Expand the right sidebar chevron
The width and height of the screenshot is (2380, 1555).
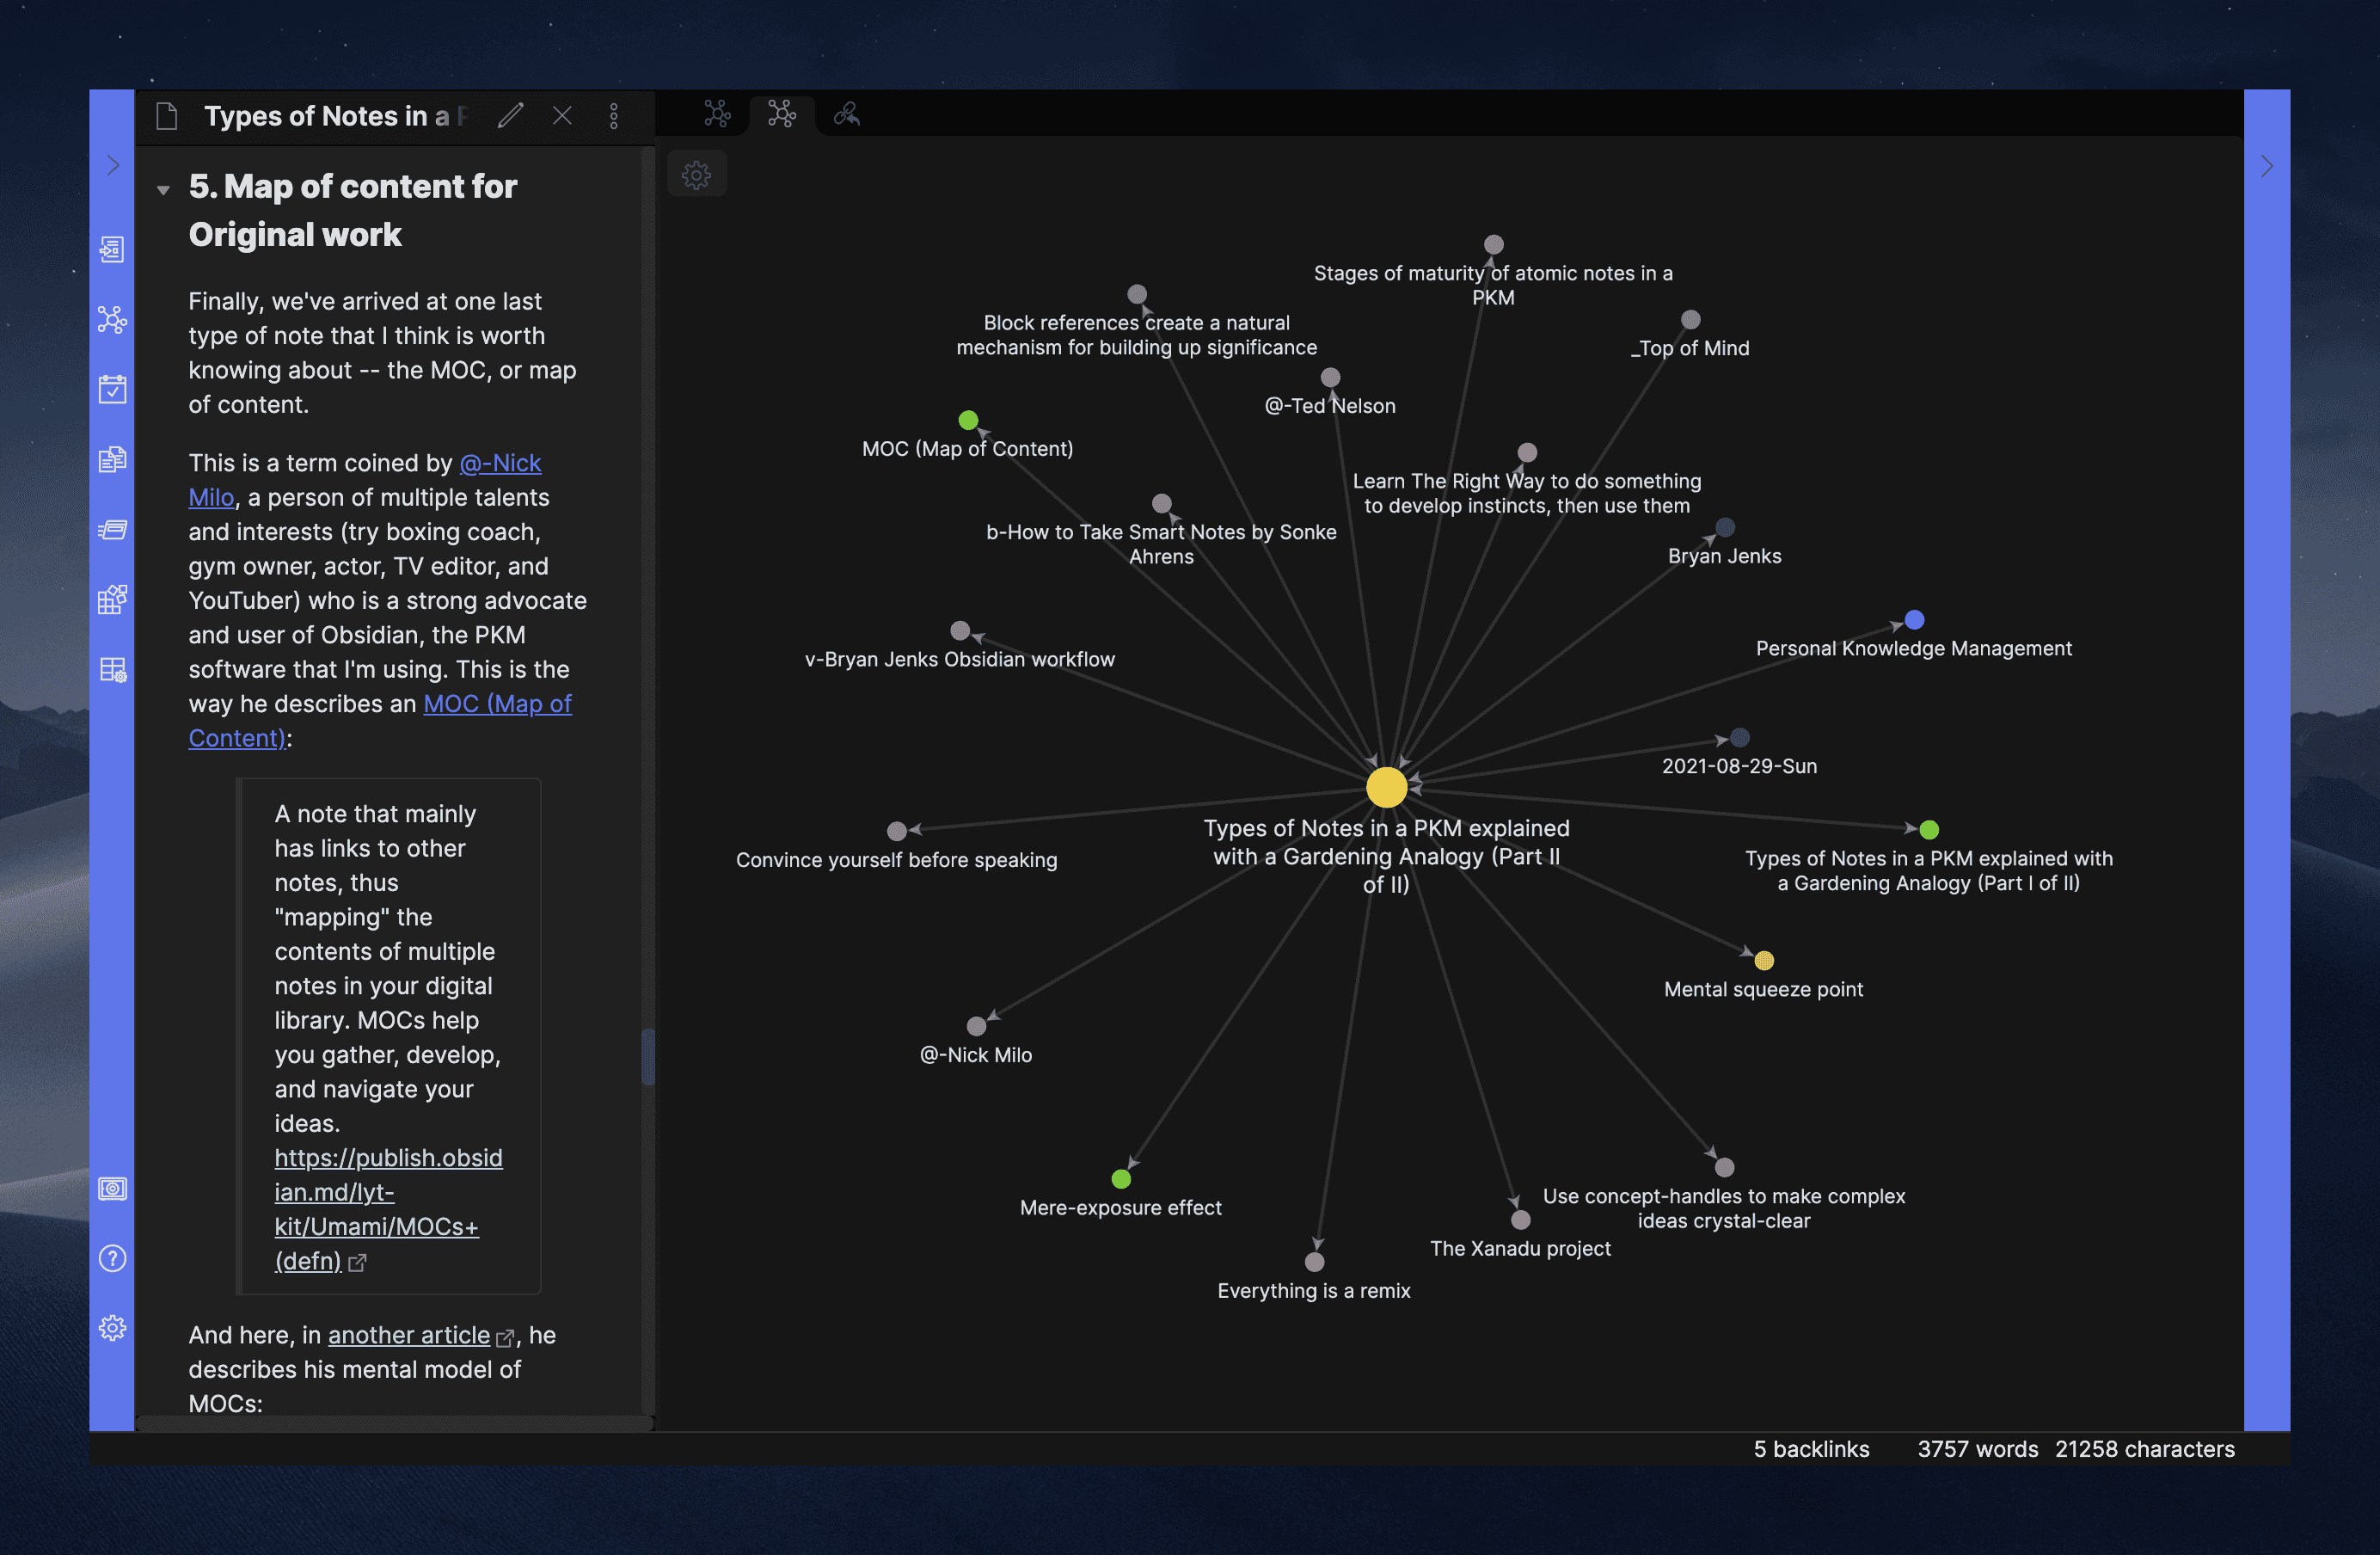click(x=2266, y=165)
